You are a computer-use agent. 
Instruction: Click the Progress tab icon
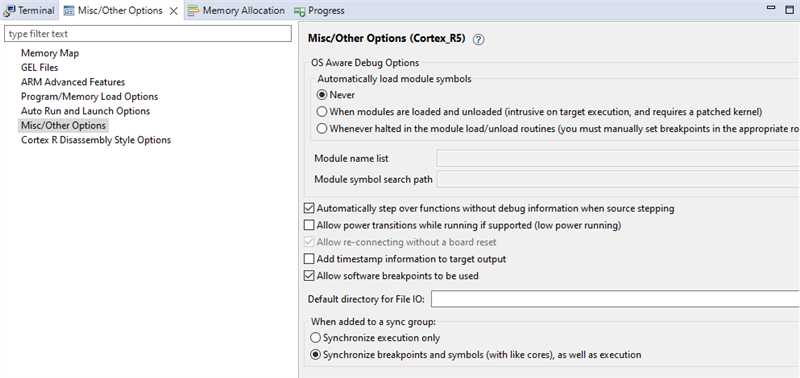pyautogui.click(x=299, y=11)
